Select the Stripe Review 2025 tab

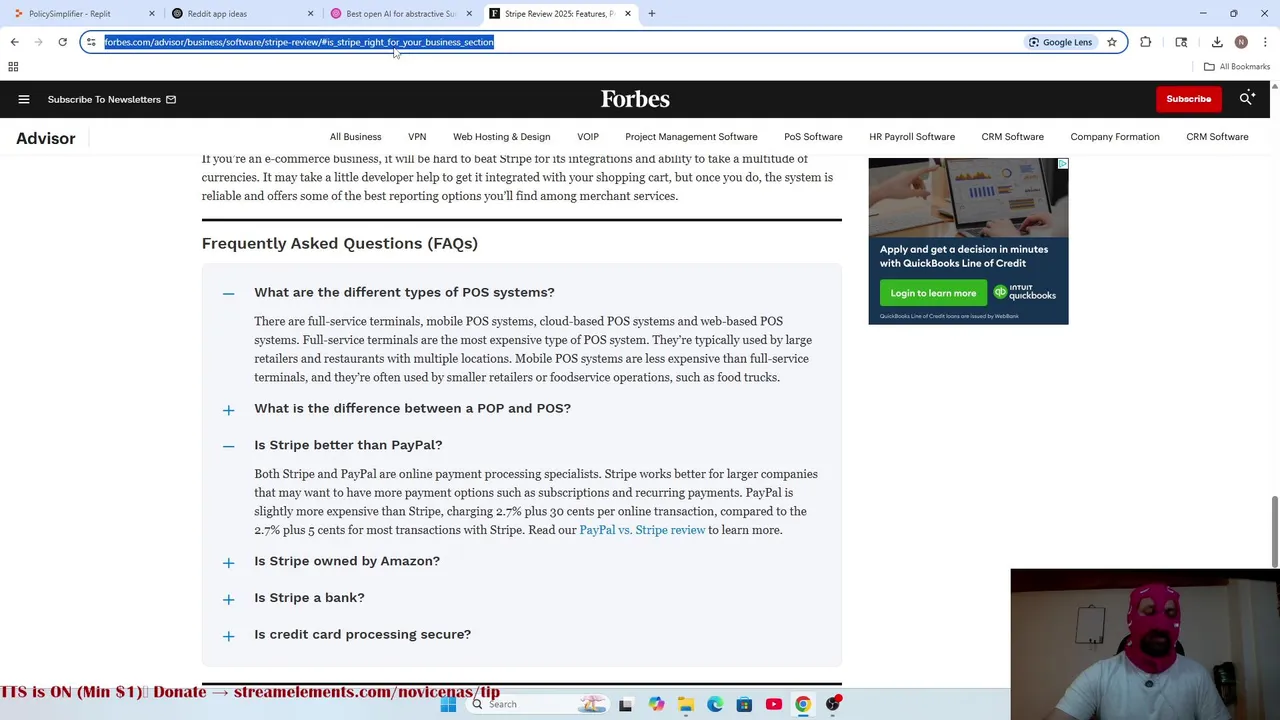(x=558, y=14)
